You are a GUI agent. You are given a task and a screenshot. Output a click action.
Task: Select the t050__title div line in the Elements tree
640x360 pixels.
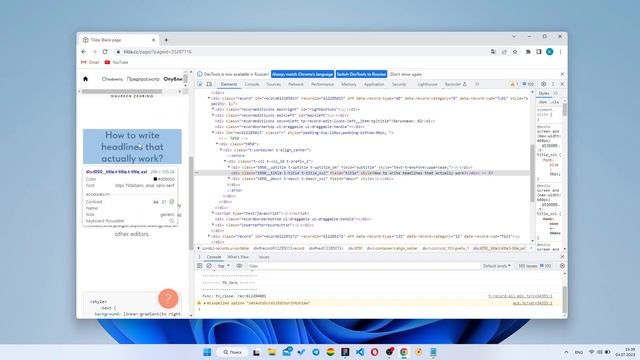pos(361,173)
